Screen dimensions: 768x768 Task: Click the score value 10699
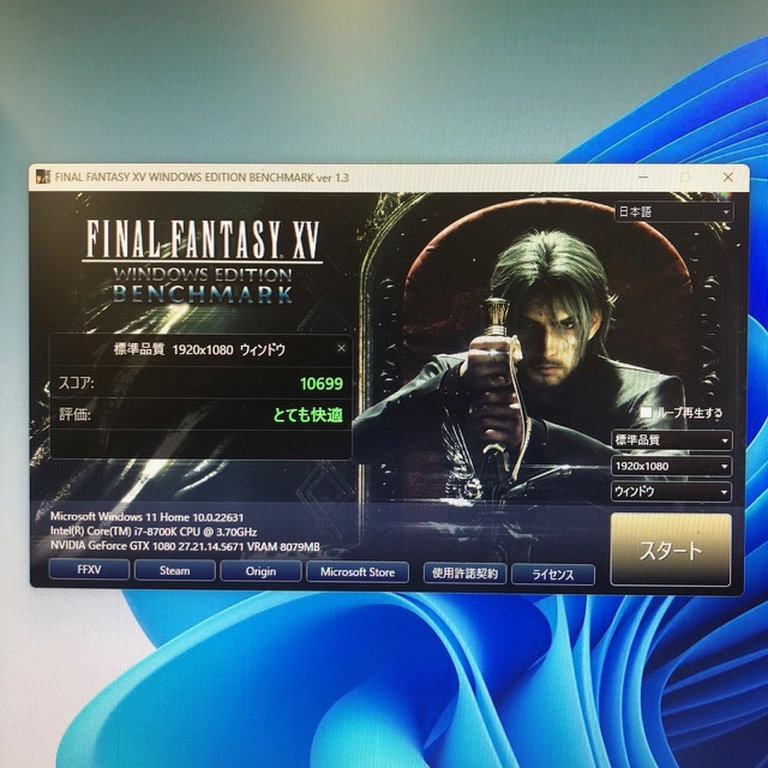pyautogui.click(x=321, y=383)
